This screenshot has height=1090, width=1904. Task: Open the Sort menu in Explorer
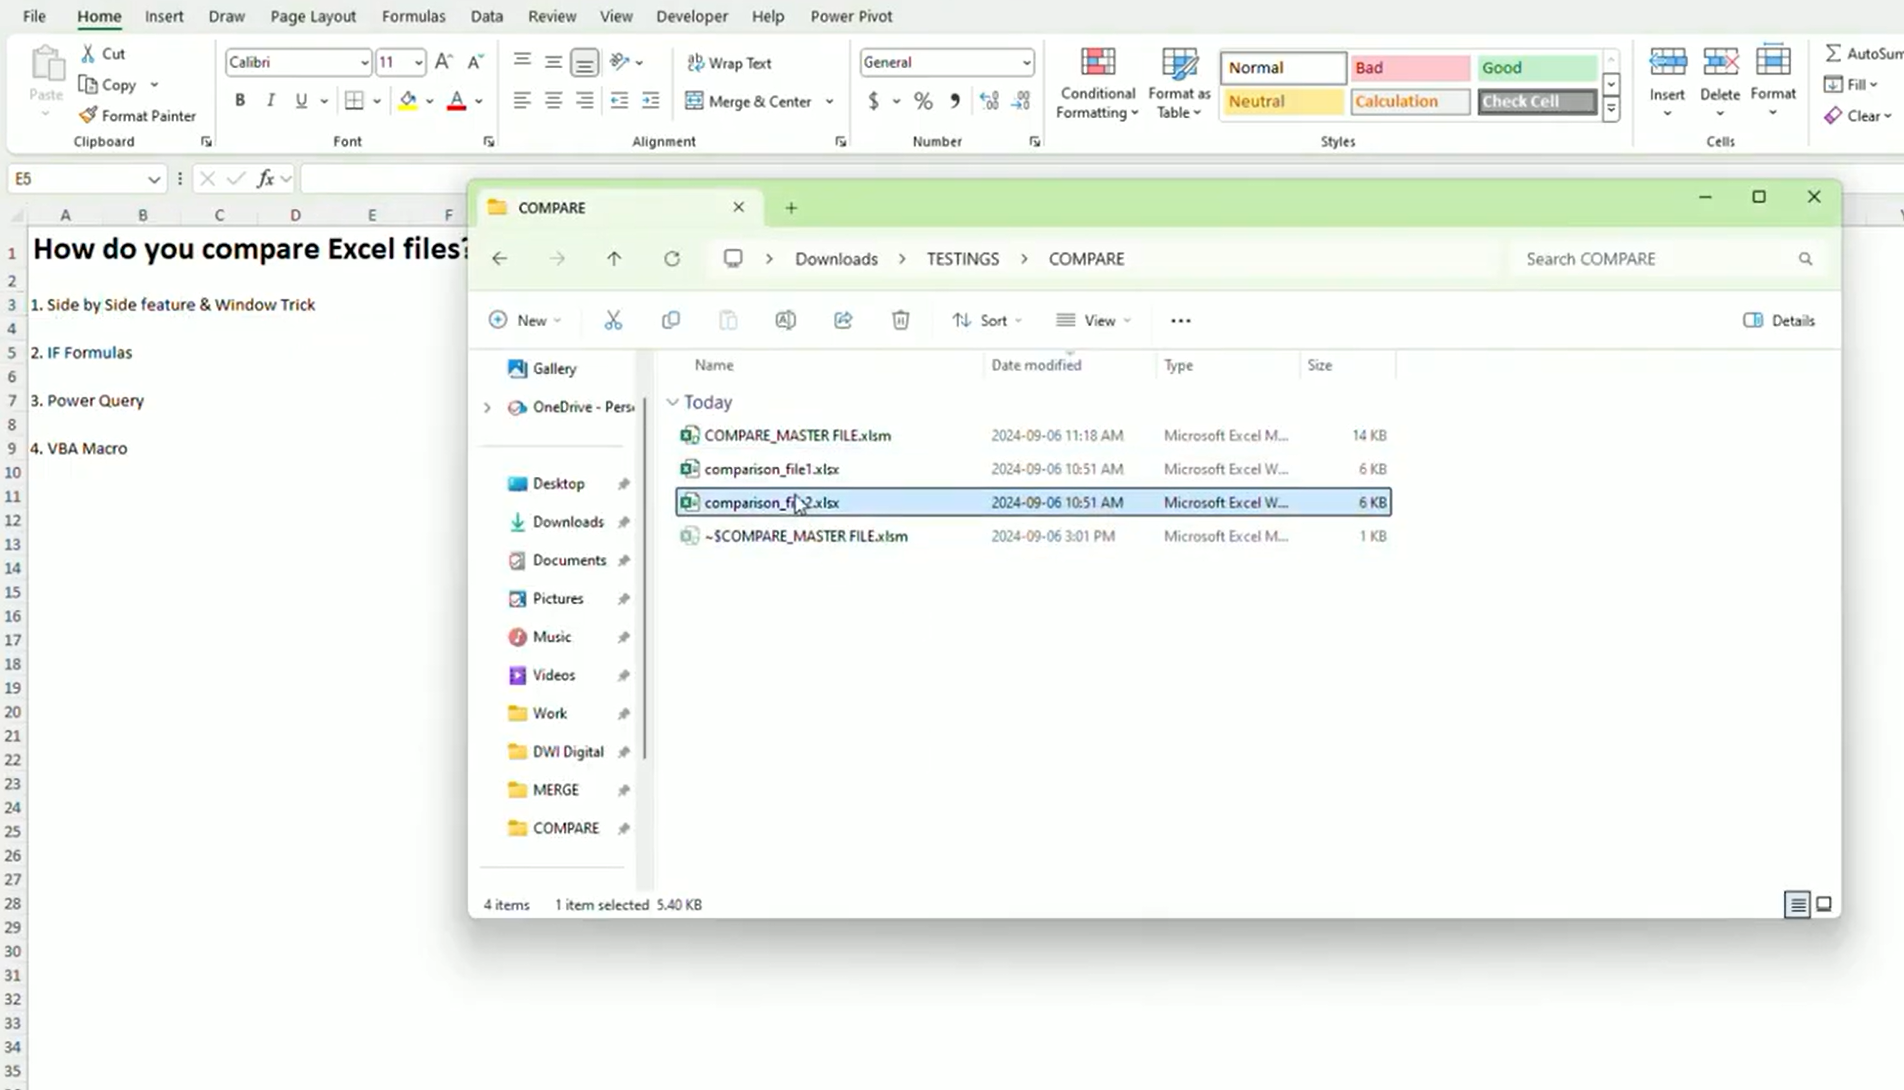click(987, 320)
